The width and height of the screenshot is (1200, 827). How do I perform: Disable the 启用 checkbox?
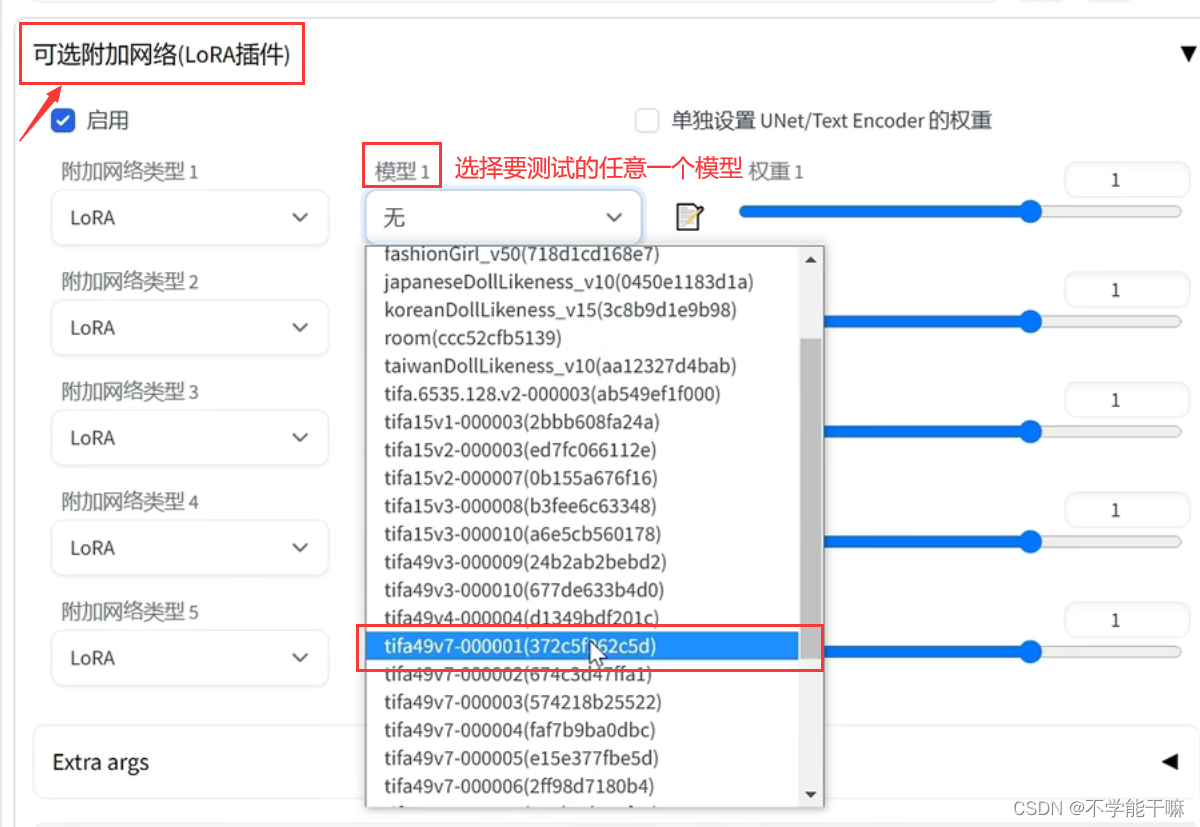[63, 120]
